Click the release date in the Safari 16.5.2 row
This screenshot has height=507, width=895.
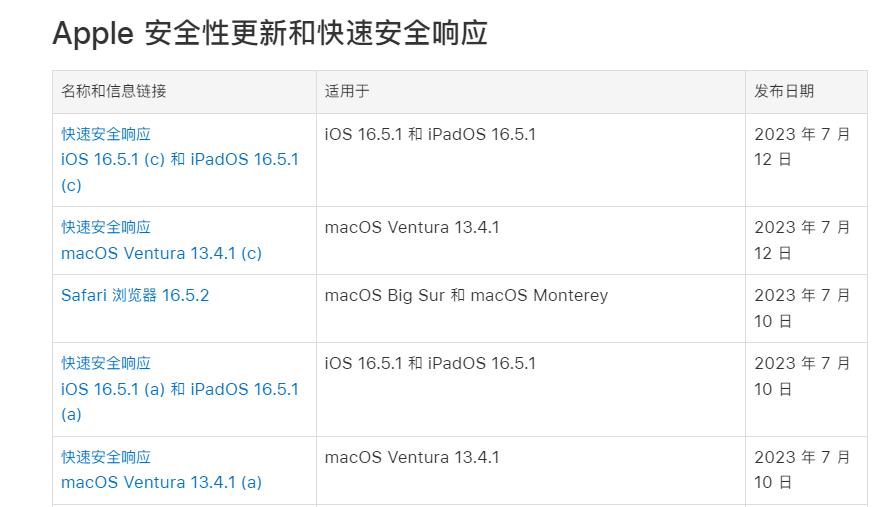[802, 308]
